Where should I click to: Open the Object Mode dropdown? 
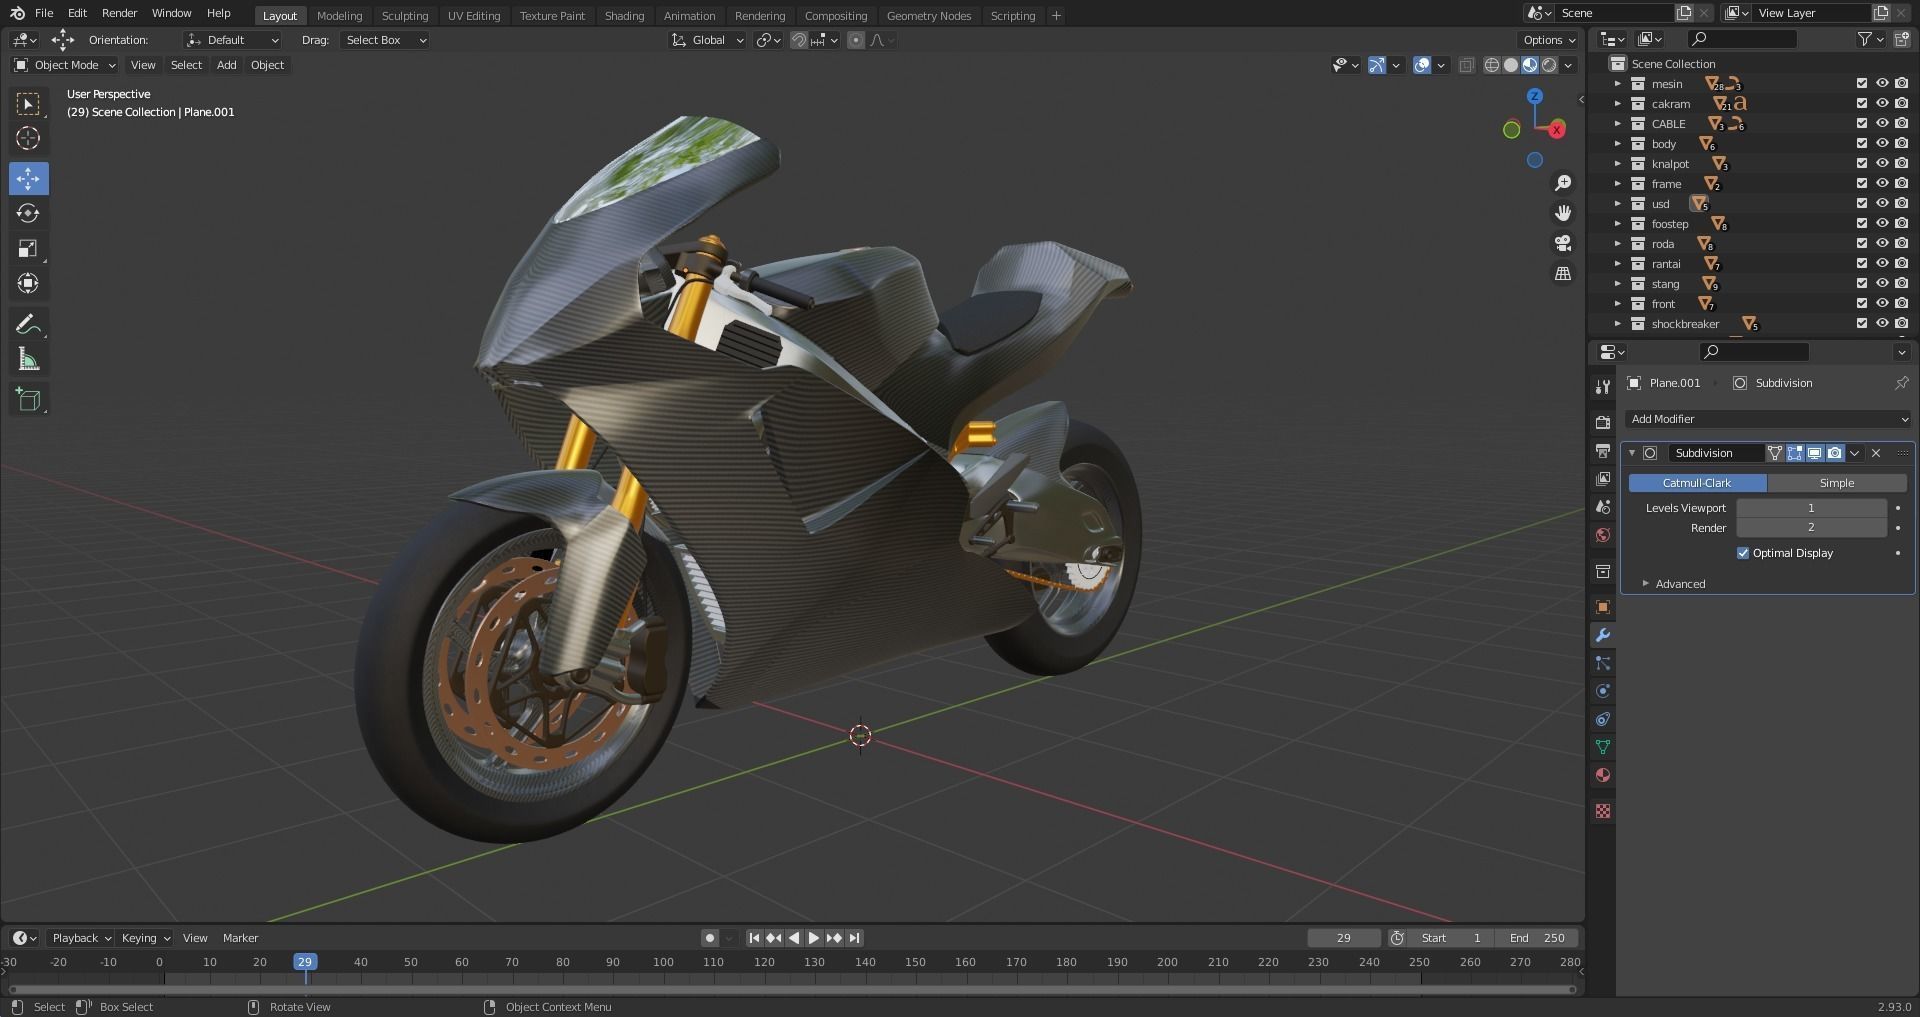coord(65,65)
